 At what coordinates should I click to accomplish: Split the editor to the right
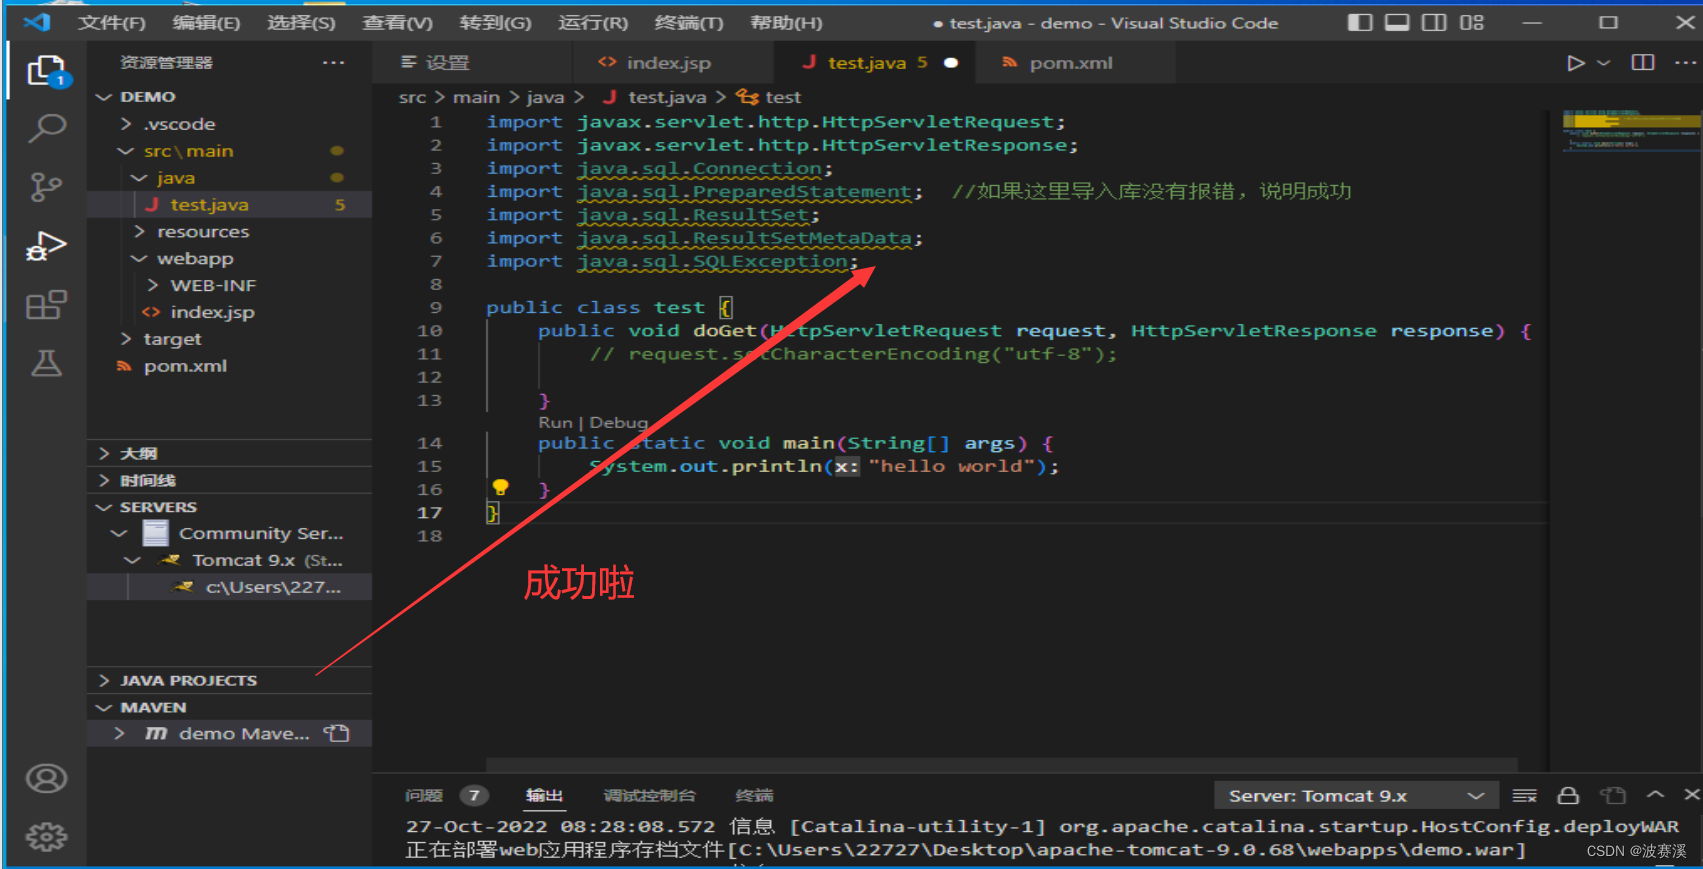(x=1643, y=63)
